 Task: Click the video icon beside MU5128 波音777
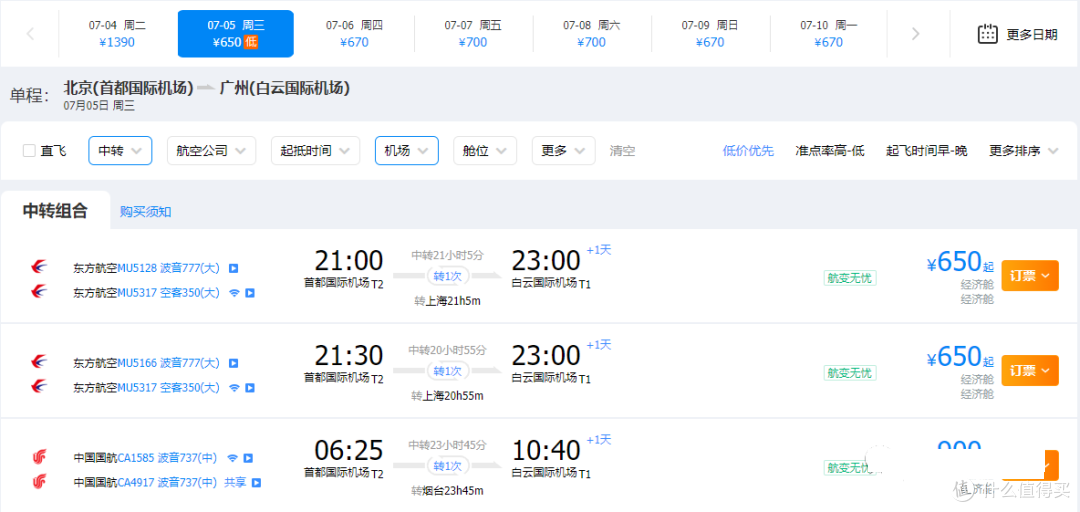[233, 267]
